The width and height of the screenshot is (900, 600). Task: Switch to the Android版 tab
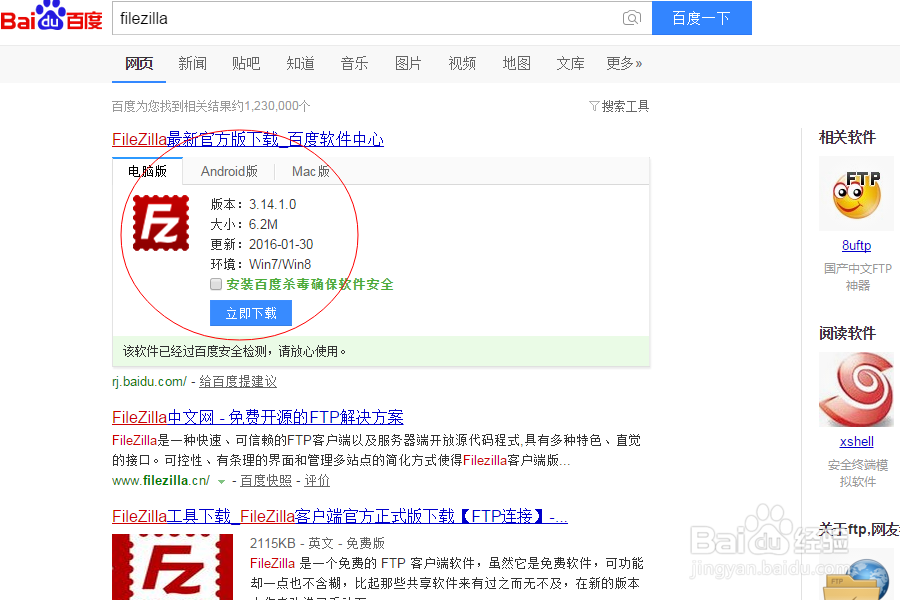click(x=229, y=171)
